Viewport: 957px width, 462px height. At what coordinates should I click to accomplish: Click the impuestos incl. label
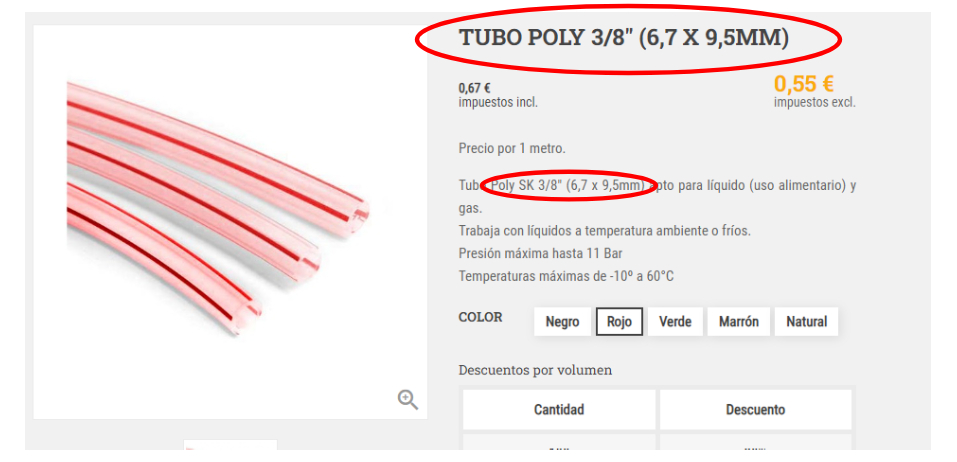pos(498,103)
